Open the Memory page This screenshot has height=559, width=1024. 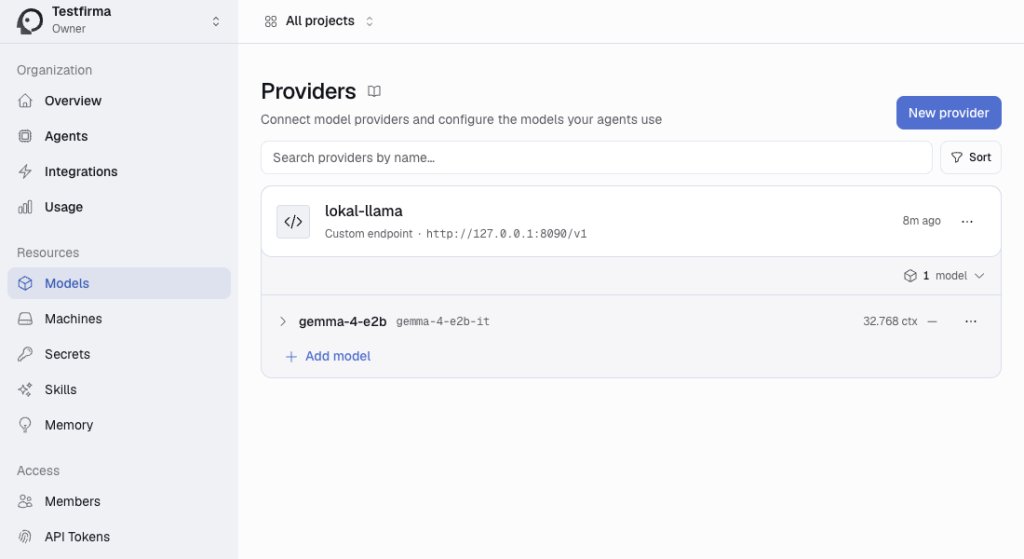coord(119,424)
